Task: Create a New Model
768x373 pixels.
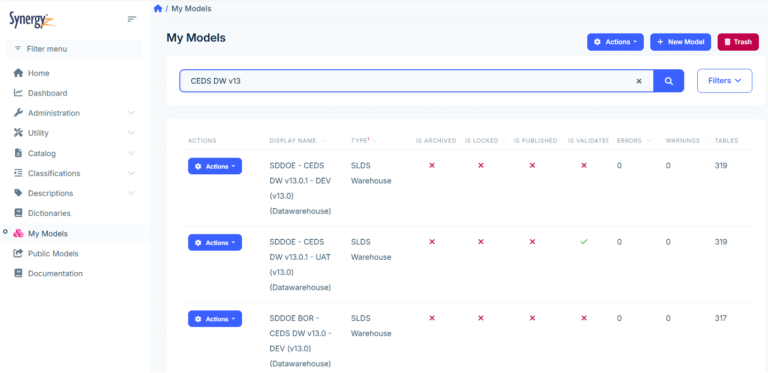Action: pyautogui.click(x=680, y=42)
